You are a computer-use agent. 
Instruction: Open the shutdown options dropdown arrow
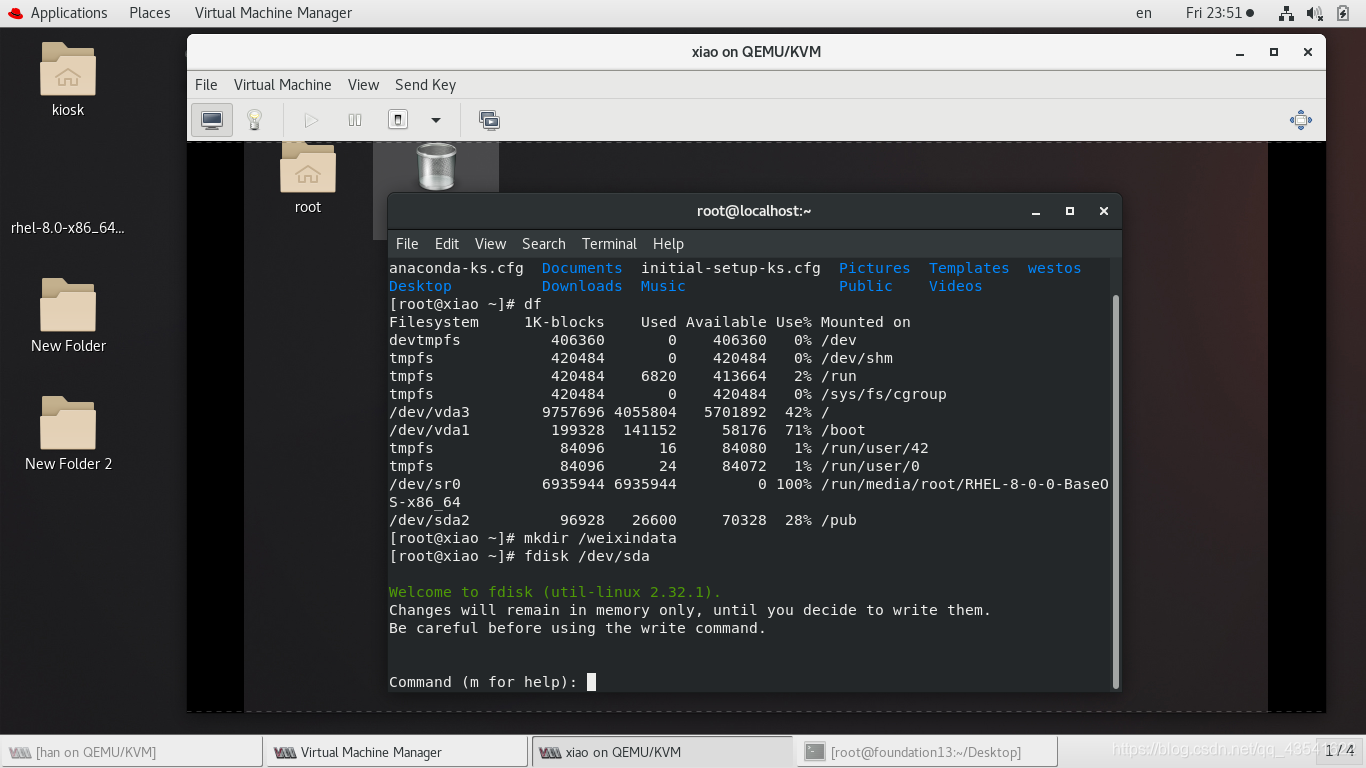click(436, 120)
